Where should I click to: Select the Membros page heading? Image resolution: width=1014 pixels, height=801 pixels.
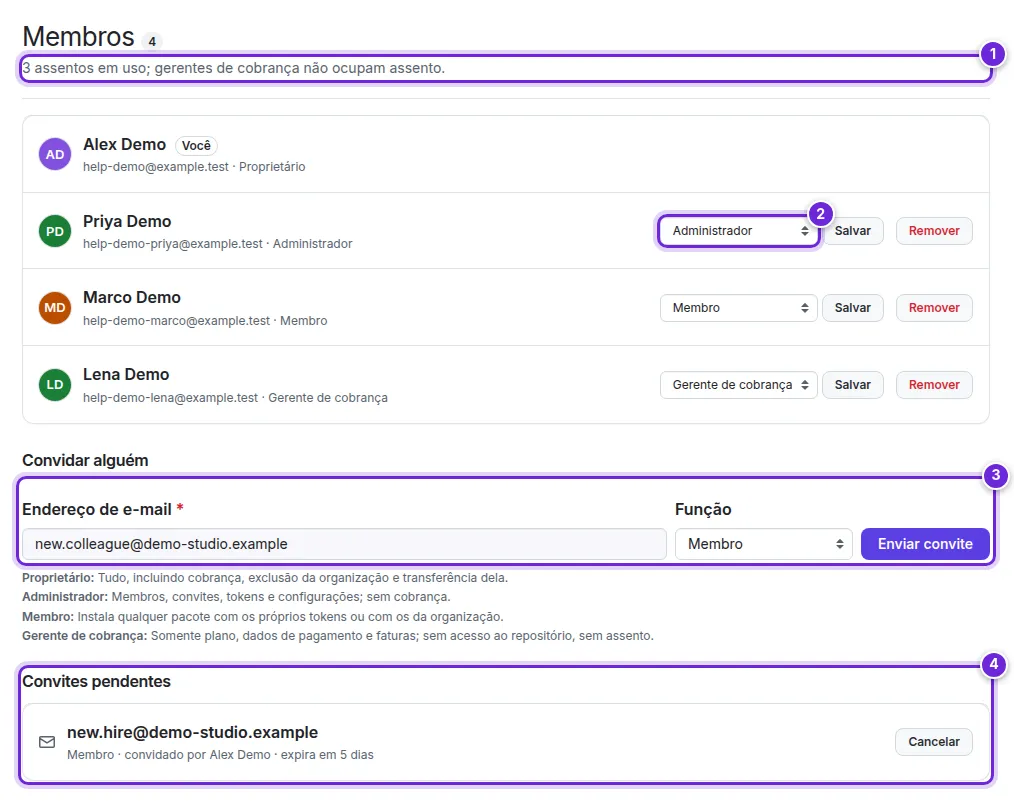tap(78, 36)
